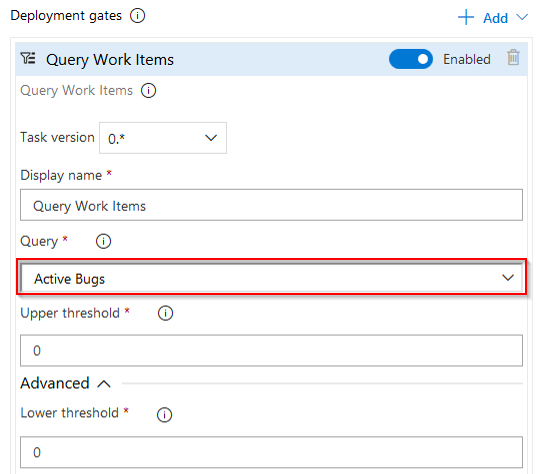539x474 pixels.
Task: Click the Upper threshold input field
Action: coord(271,350)
